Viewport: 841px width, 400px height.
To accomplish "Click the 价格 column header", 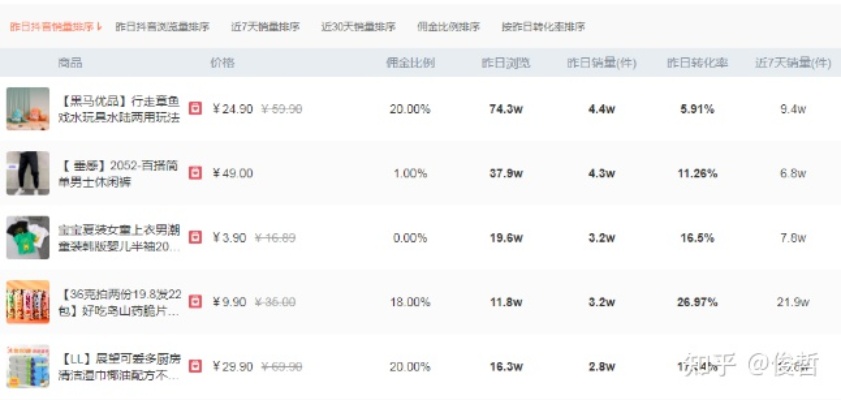I will [x=223, y=63].
